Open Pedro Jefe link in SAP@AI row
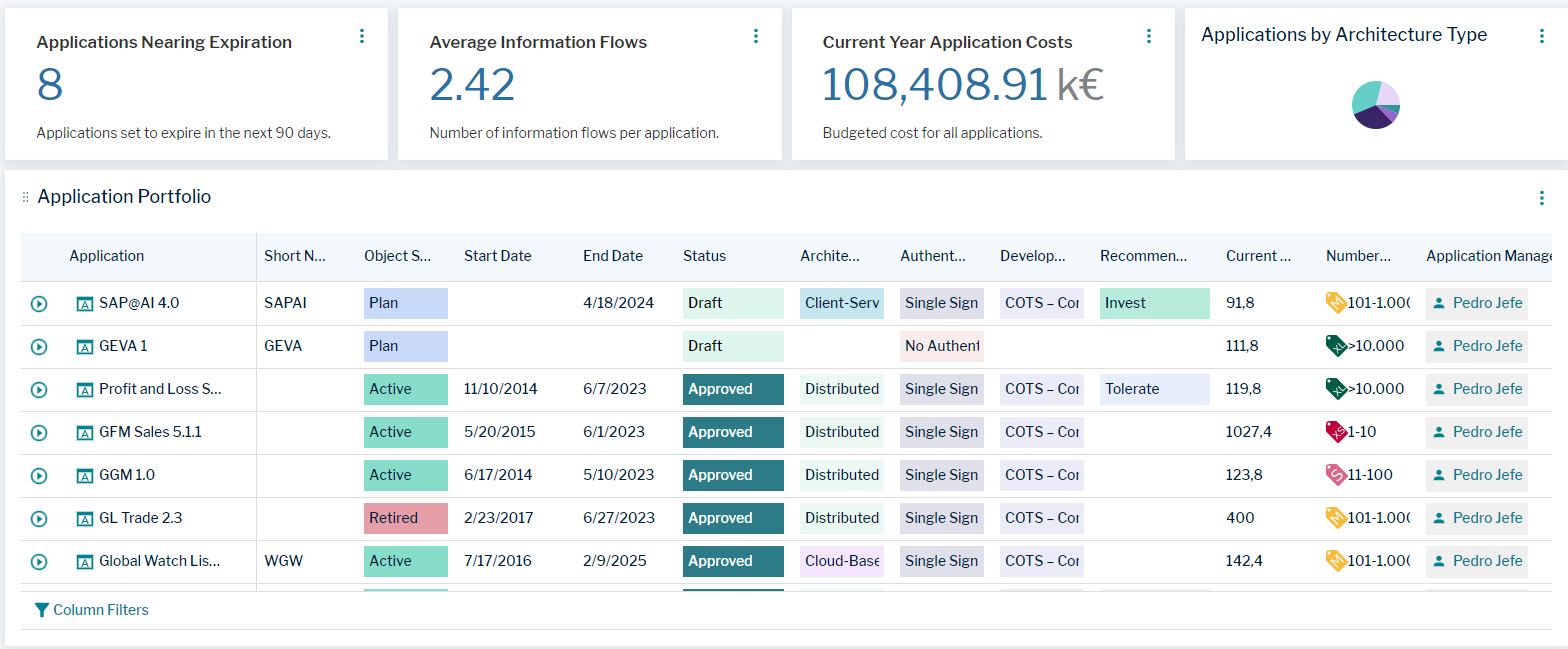This screenshot has height=649, width=1568. (1487, 303)
